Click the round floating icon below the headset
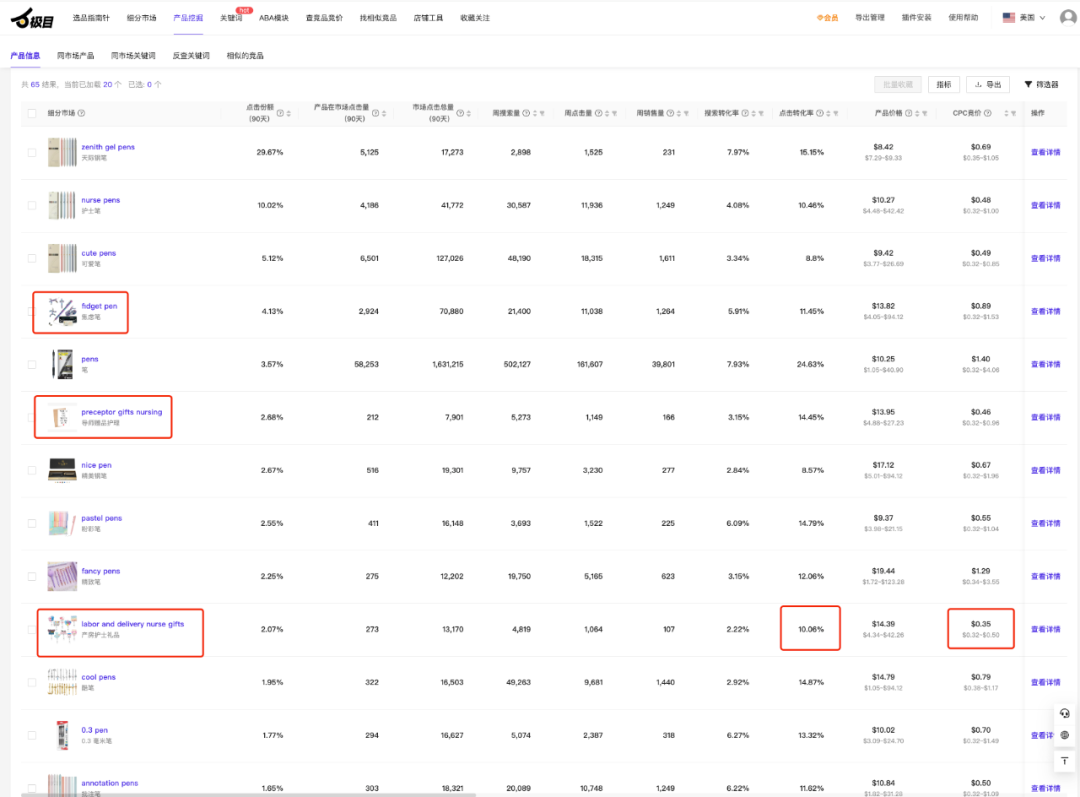 [x=1065, y=735]
